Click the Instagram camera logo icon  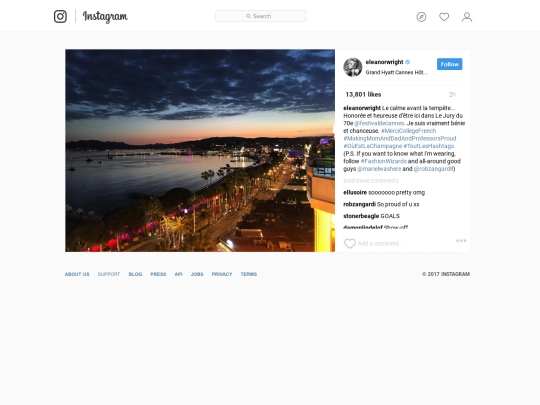(60, 16)
